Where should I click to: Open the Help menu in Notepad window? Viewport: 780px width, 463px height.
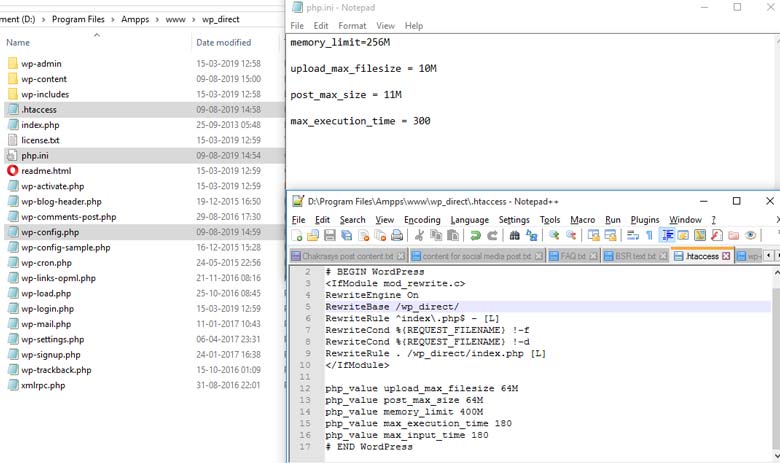coord(413,26)
